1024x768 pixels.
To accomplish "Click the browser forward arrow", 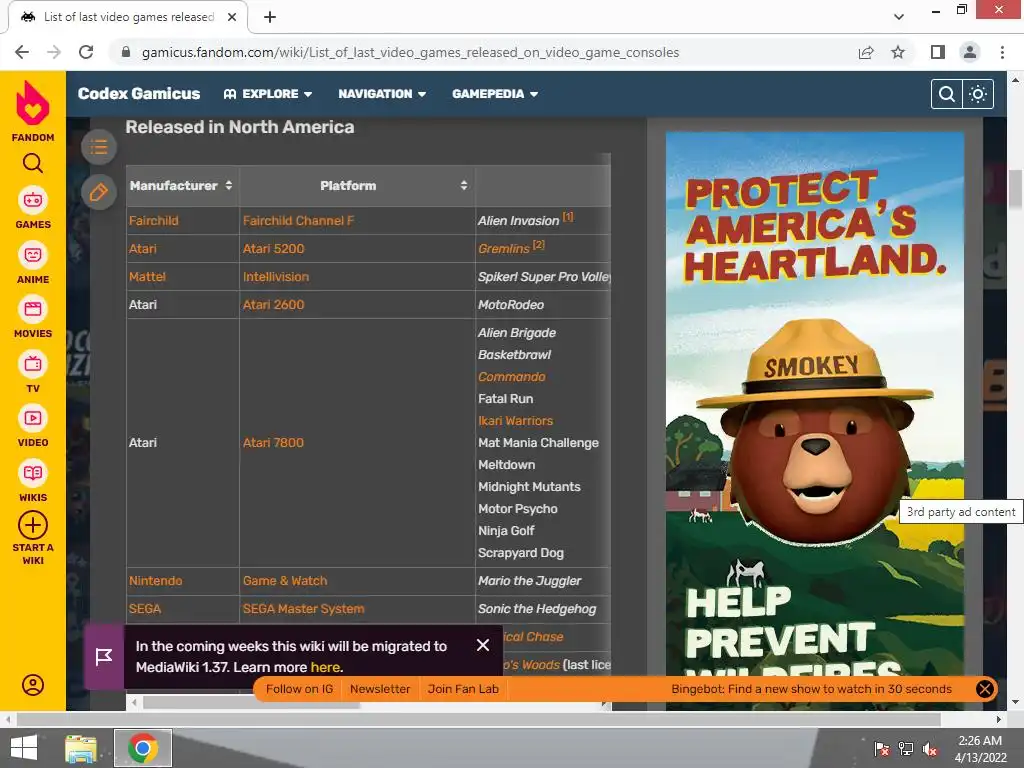I will tap(54, 52).
